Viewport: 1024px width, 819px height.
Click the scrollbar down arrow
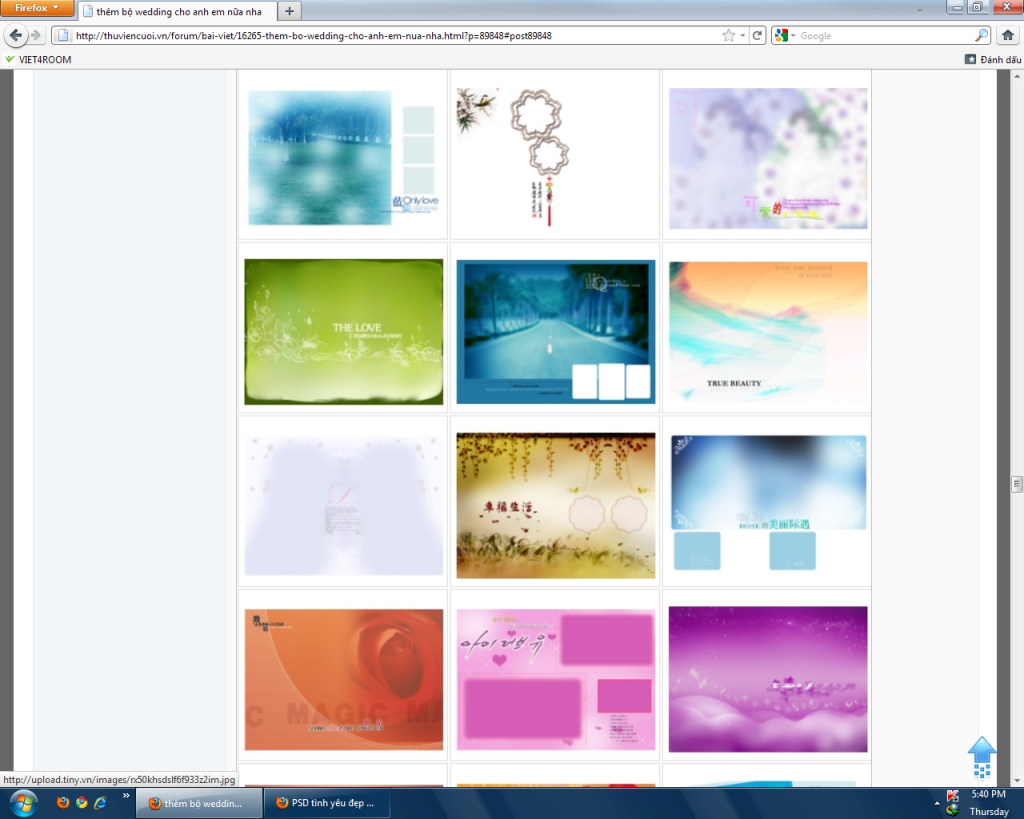click(1017, 780)
